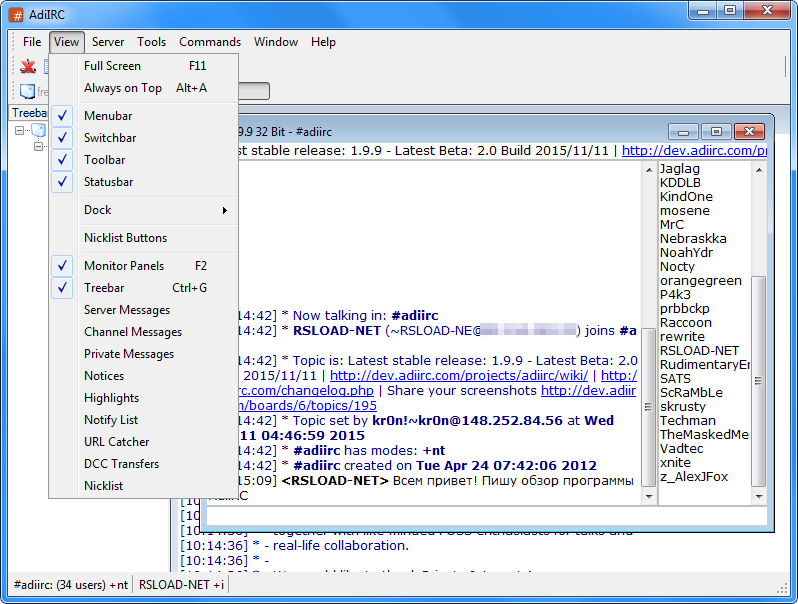Uncheck Treebar Ctrl+G option
798x604 pixels.
tap(144, 287)
